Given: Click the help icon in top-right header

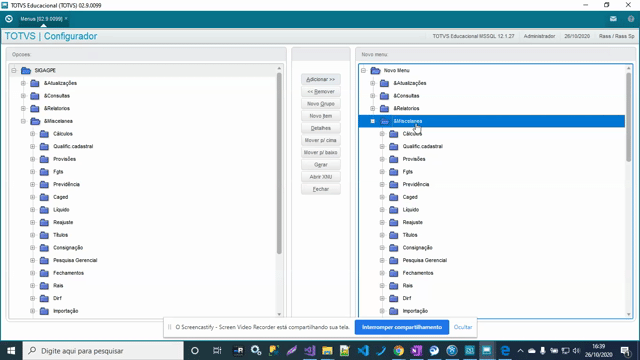Looking at the screenshot, I should (x=631, y=19).
